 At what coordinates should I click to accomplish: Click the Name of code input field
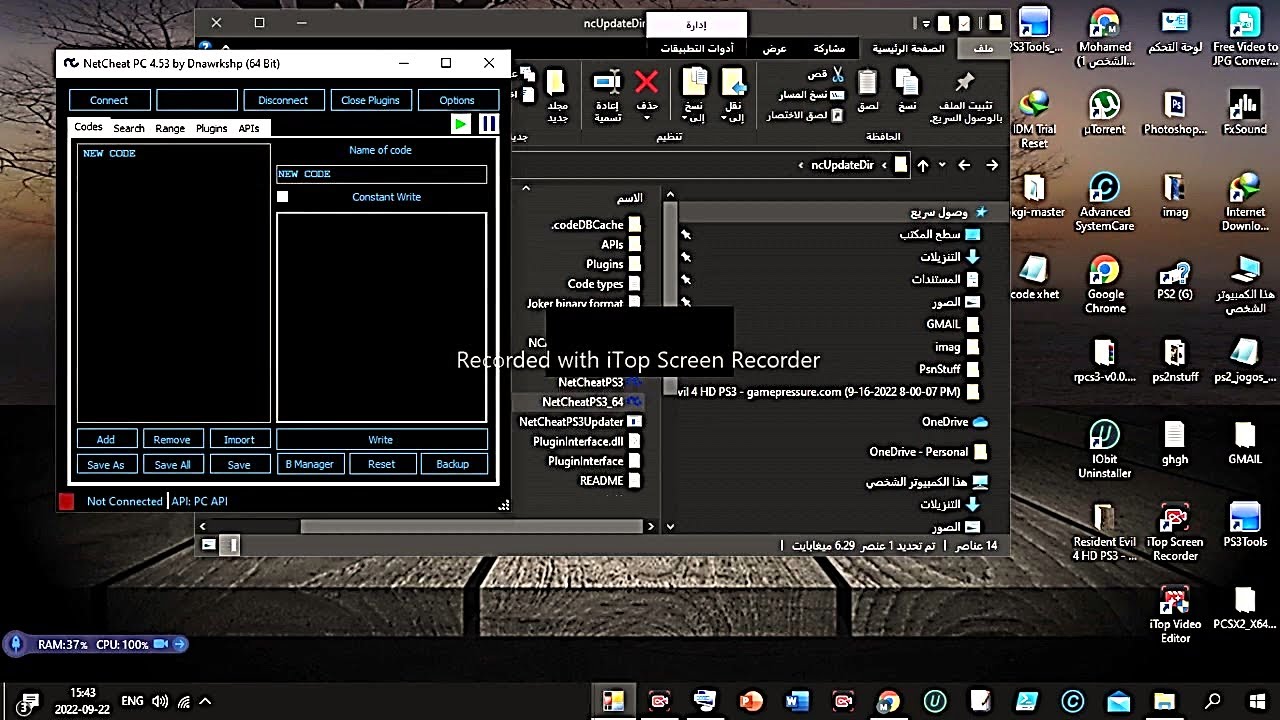[x=381, y=174]
